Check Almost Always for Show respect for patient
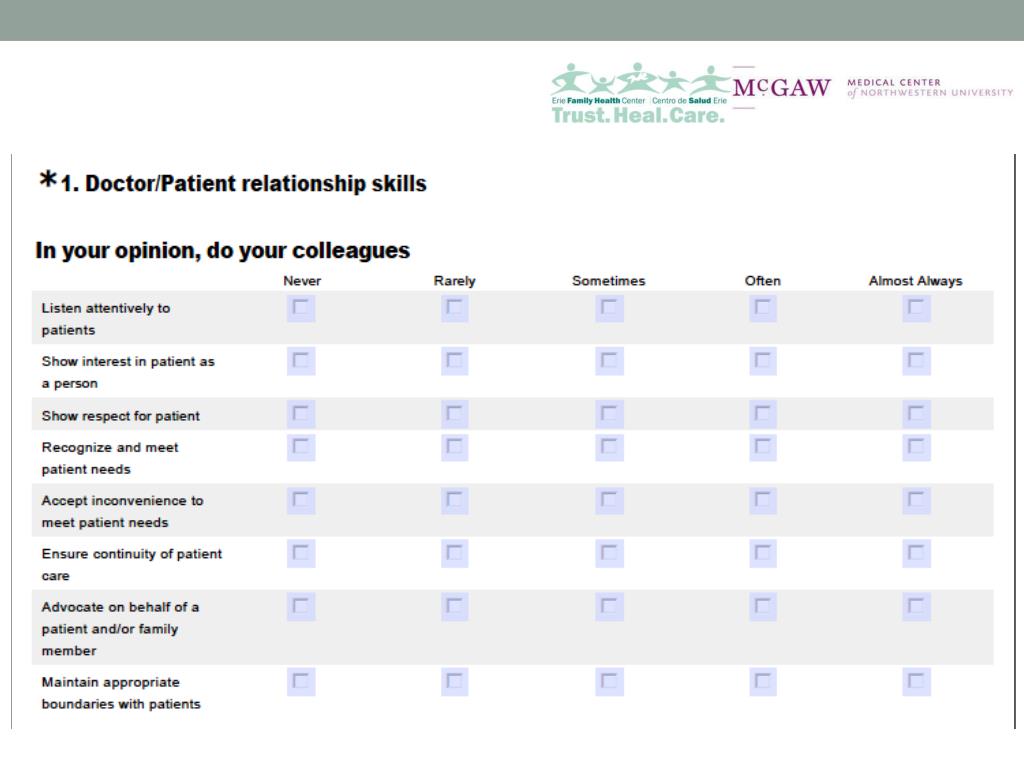 click(x=916, y=413)
